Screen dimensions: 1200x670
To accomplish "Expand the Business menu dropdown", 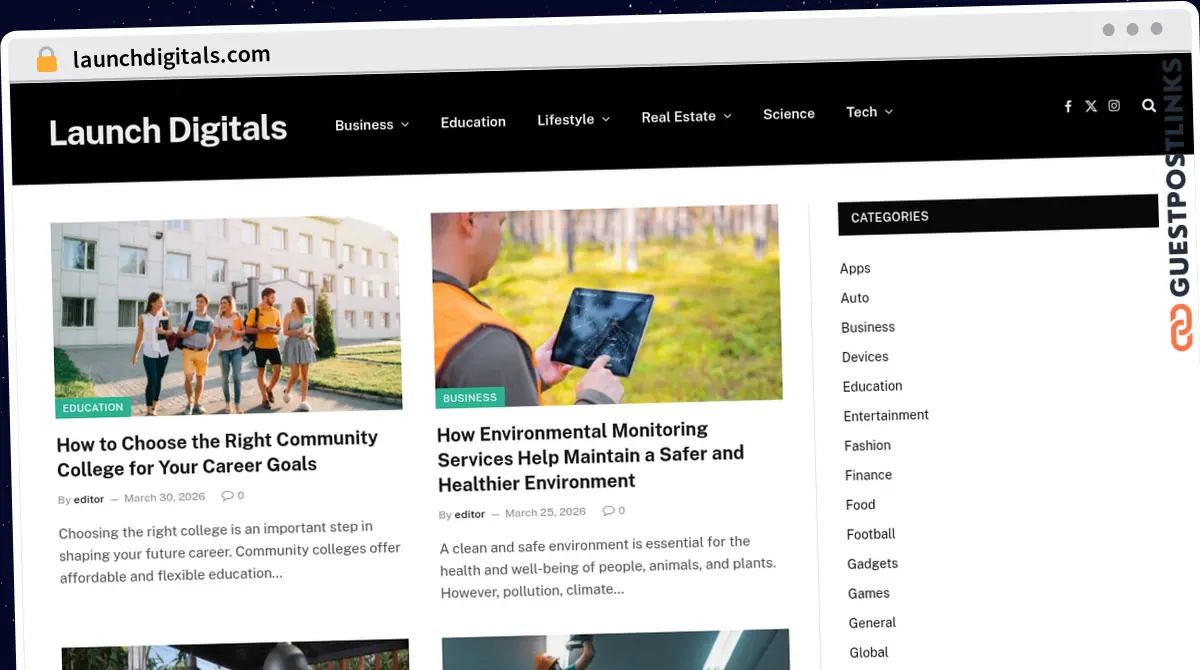I will click(372, 125).
